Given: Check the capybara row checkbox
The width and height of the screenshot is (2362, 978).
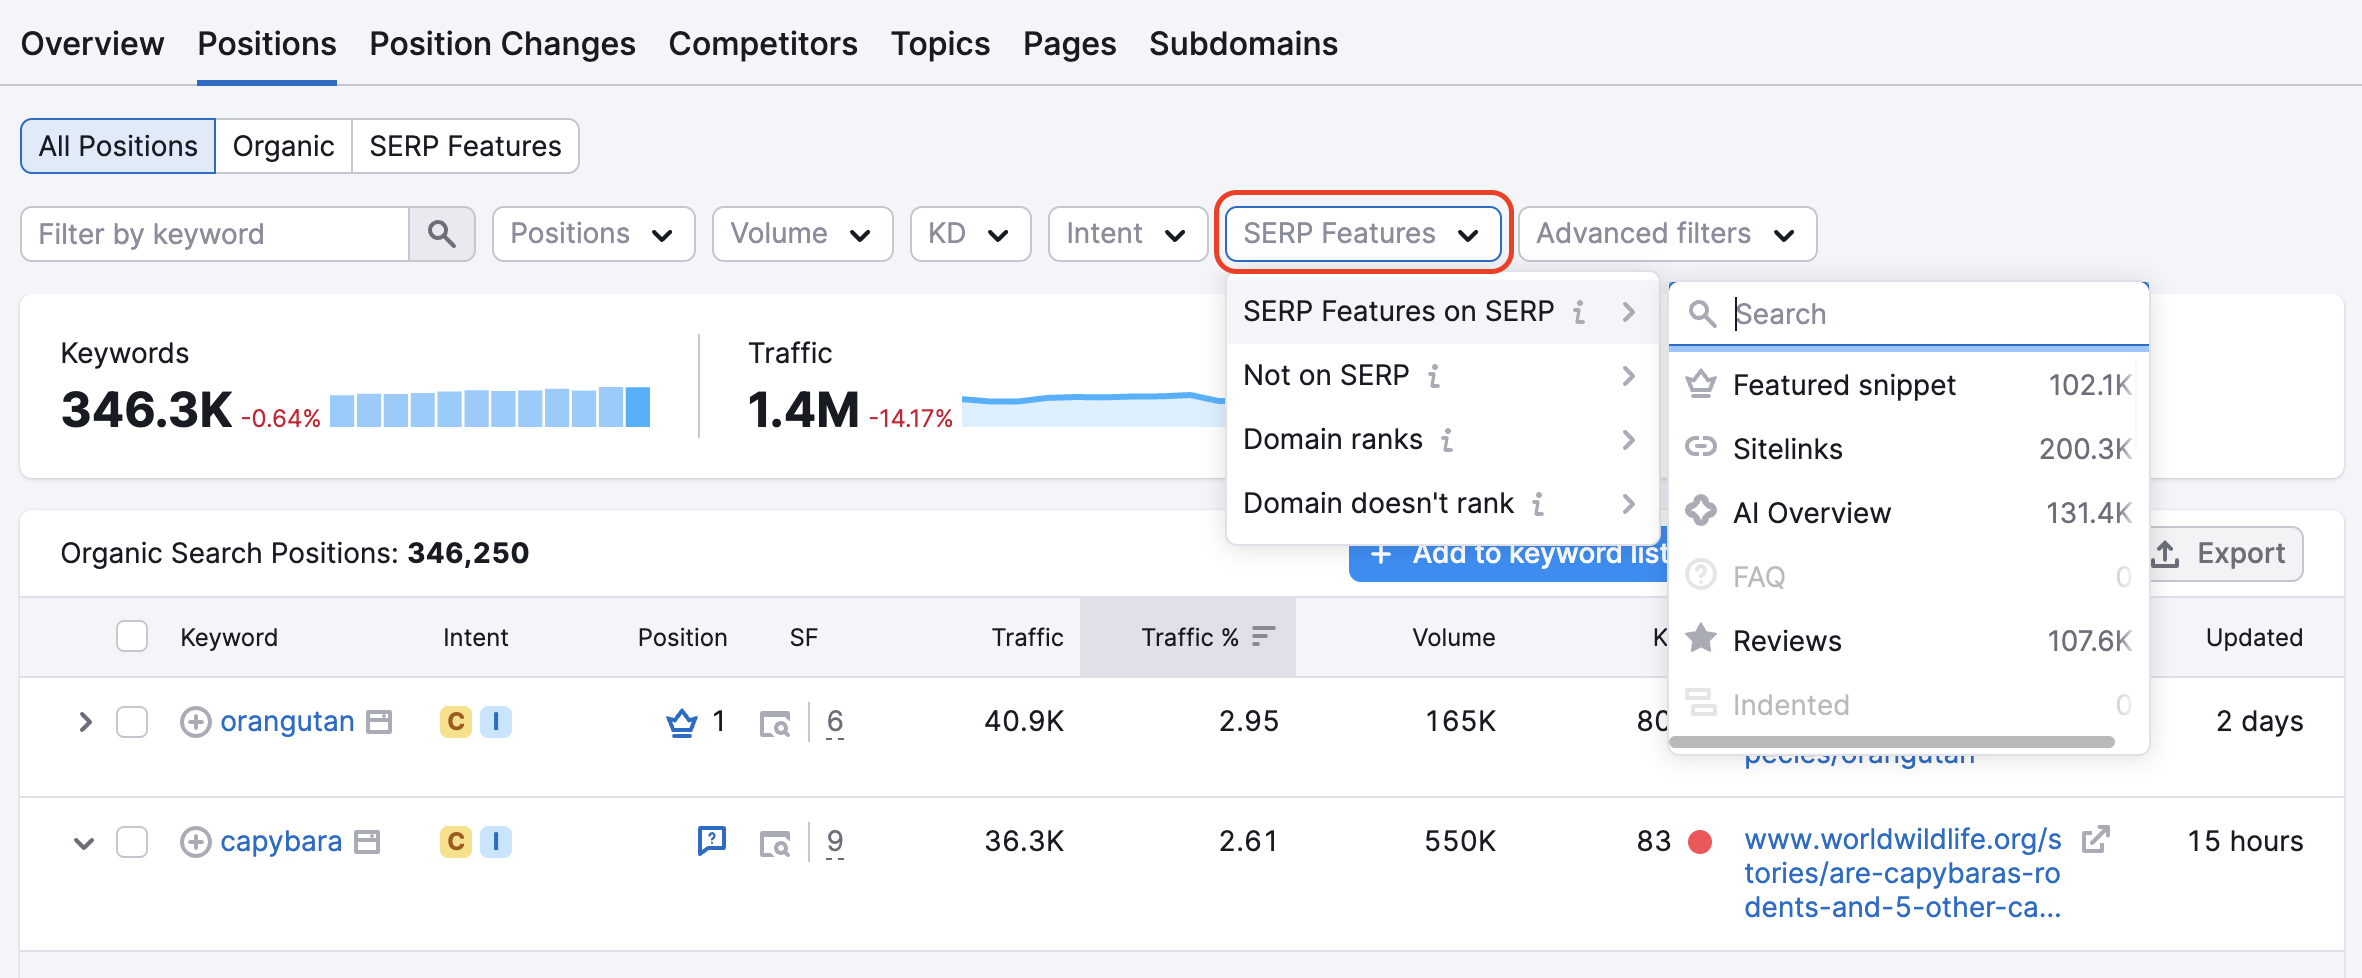Looking at the screenshot, I should click(131, 841).
